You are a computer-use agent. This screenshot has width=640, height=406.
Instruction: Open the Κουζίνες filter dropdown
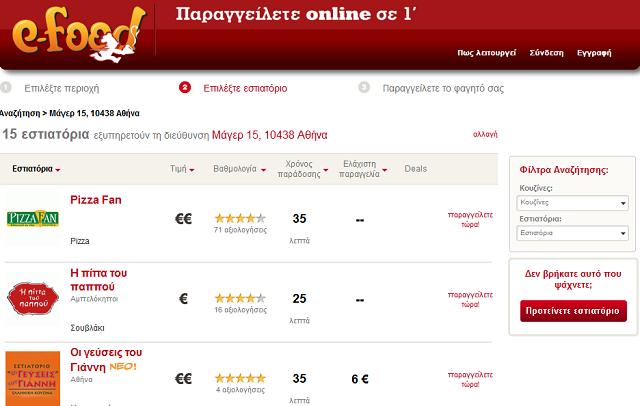(572, 203)
